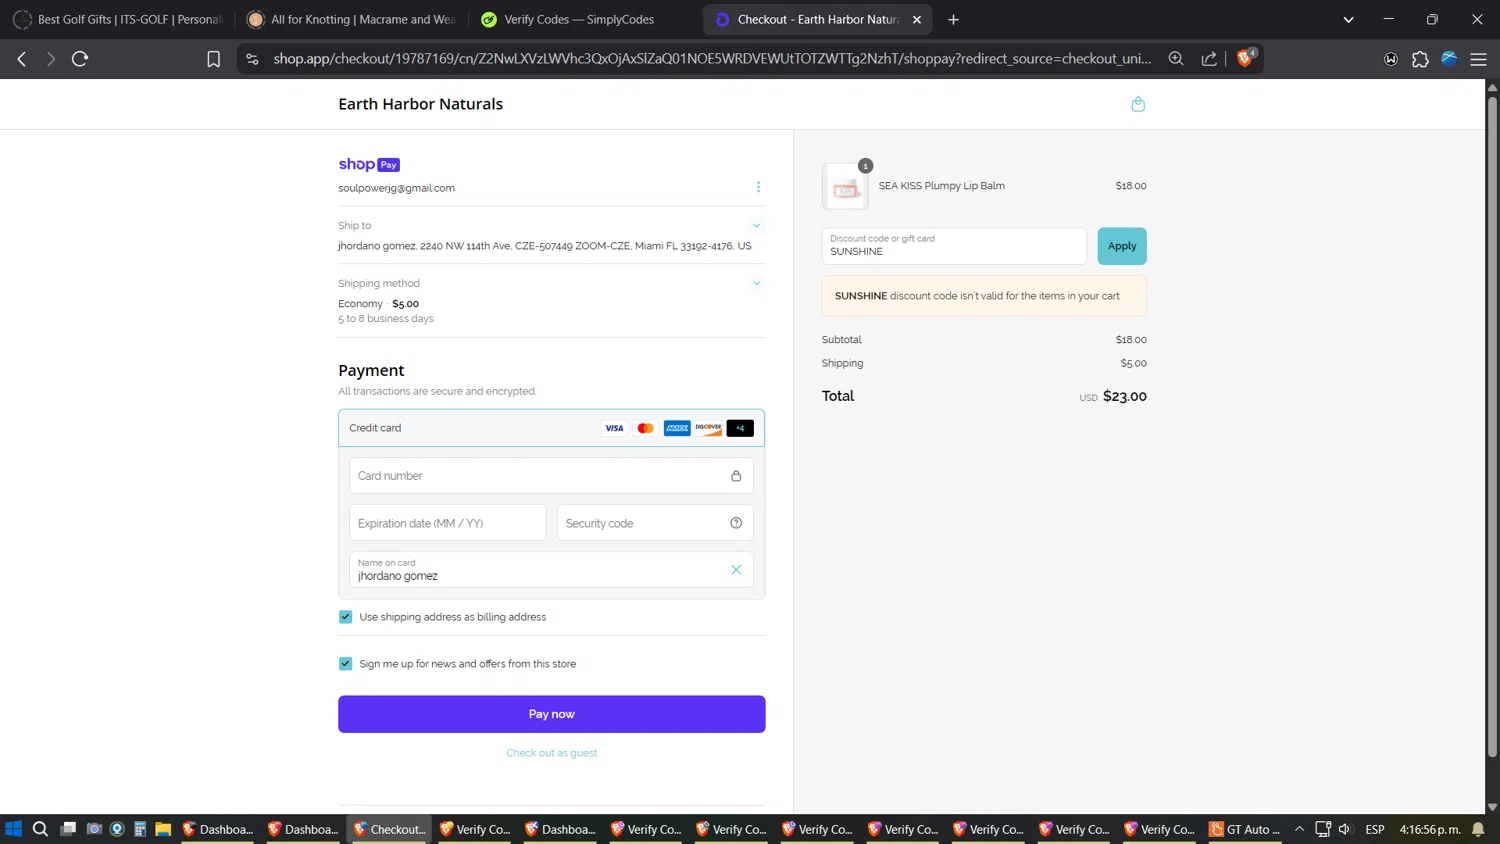Open the Brave wallet icon
The image size is (1500, 844).
(x=1391, y=59)
